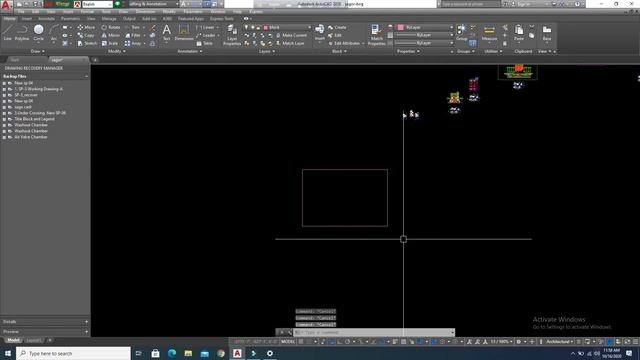
Task: Open the linetype ByLayer dropdown
Action: [x=425, y=43]
